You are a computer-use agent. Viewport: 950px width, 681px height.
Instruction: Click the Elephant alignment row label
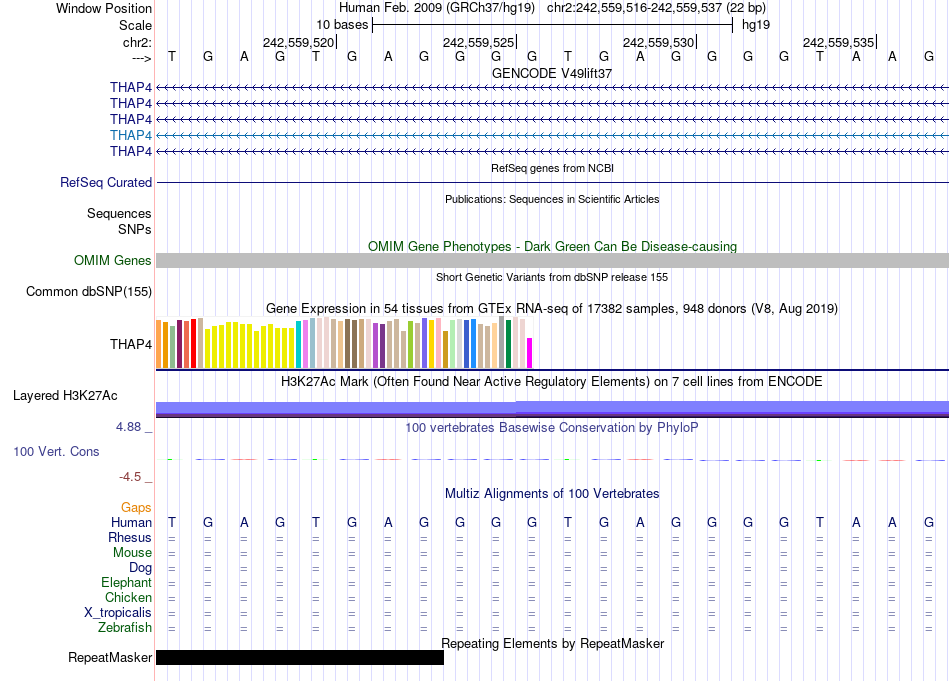pyautogui.click(x=127, y=583)
